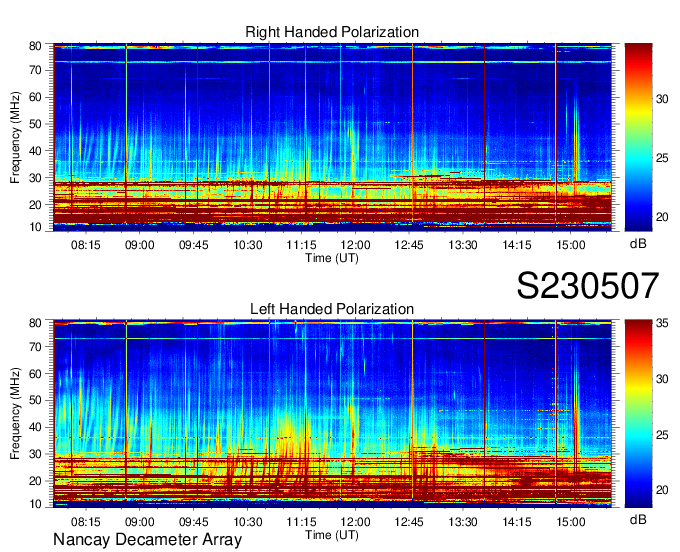The height and width of the screenshot is (552, 680).
Task: Click the 30 dB tick on Left Handed colorbar
Action: click(662, 379)
